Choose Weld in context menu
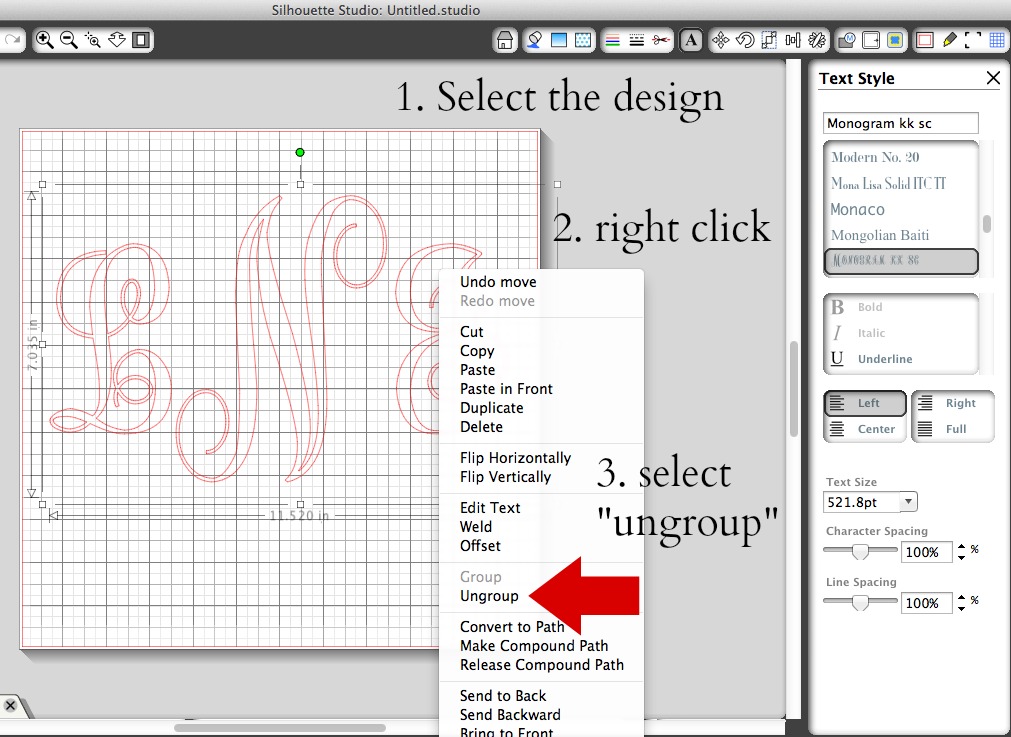The height and width of the screenshot is (737, 1011). coord(476,527)
